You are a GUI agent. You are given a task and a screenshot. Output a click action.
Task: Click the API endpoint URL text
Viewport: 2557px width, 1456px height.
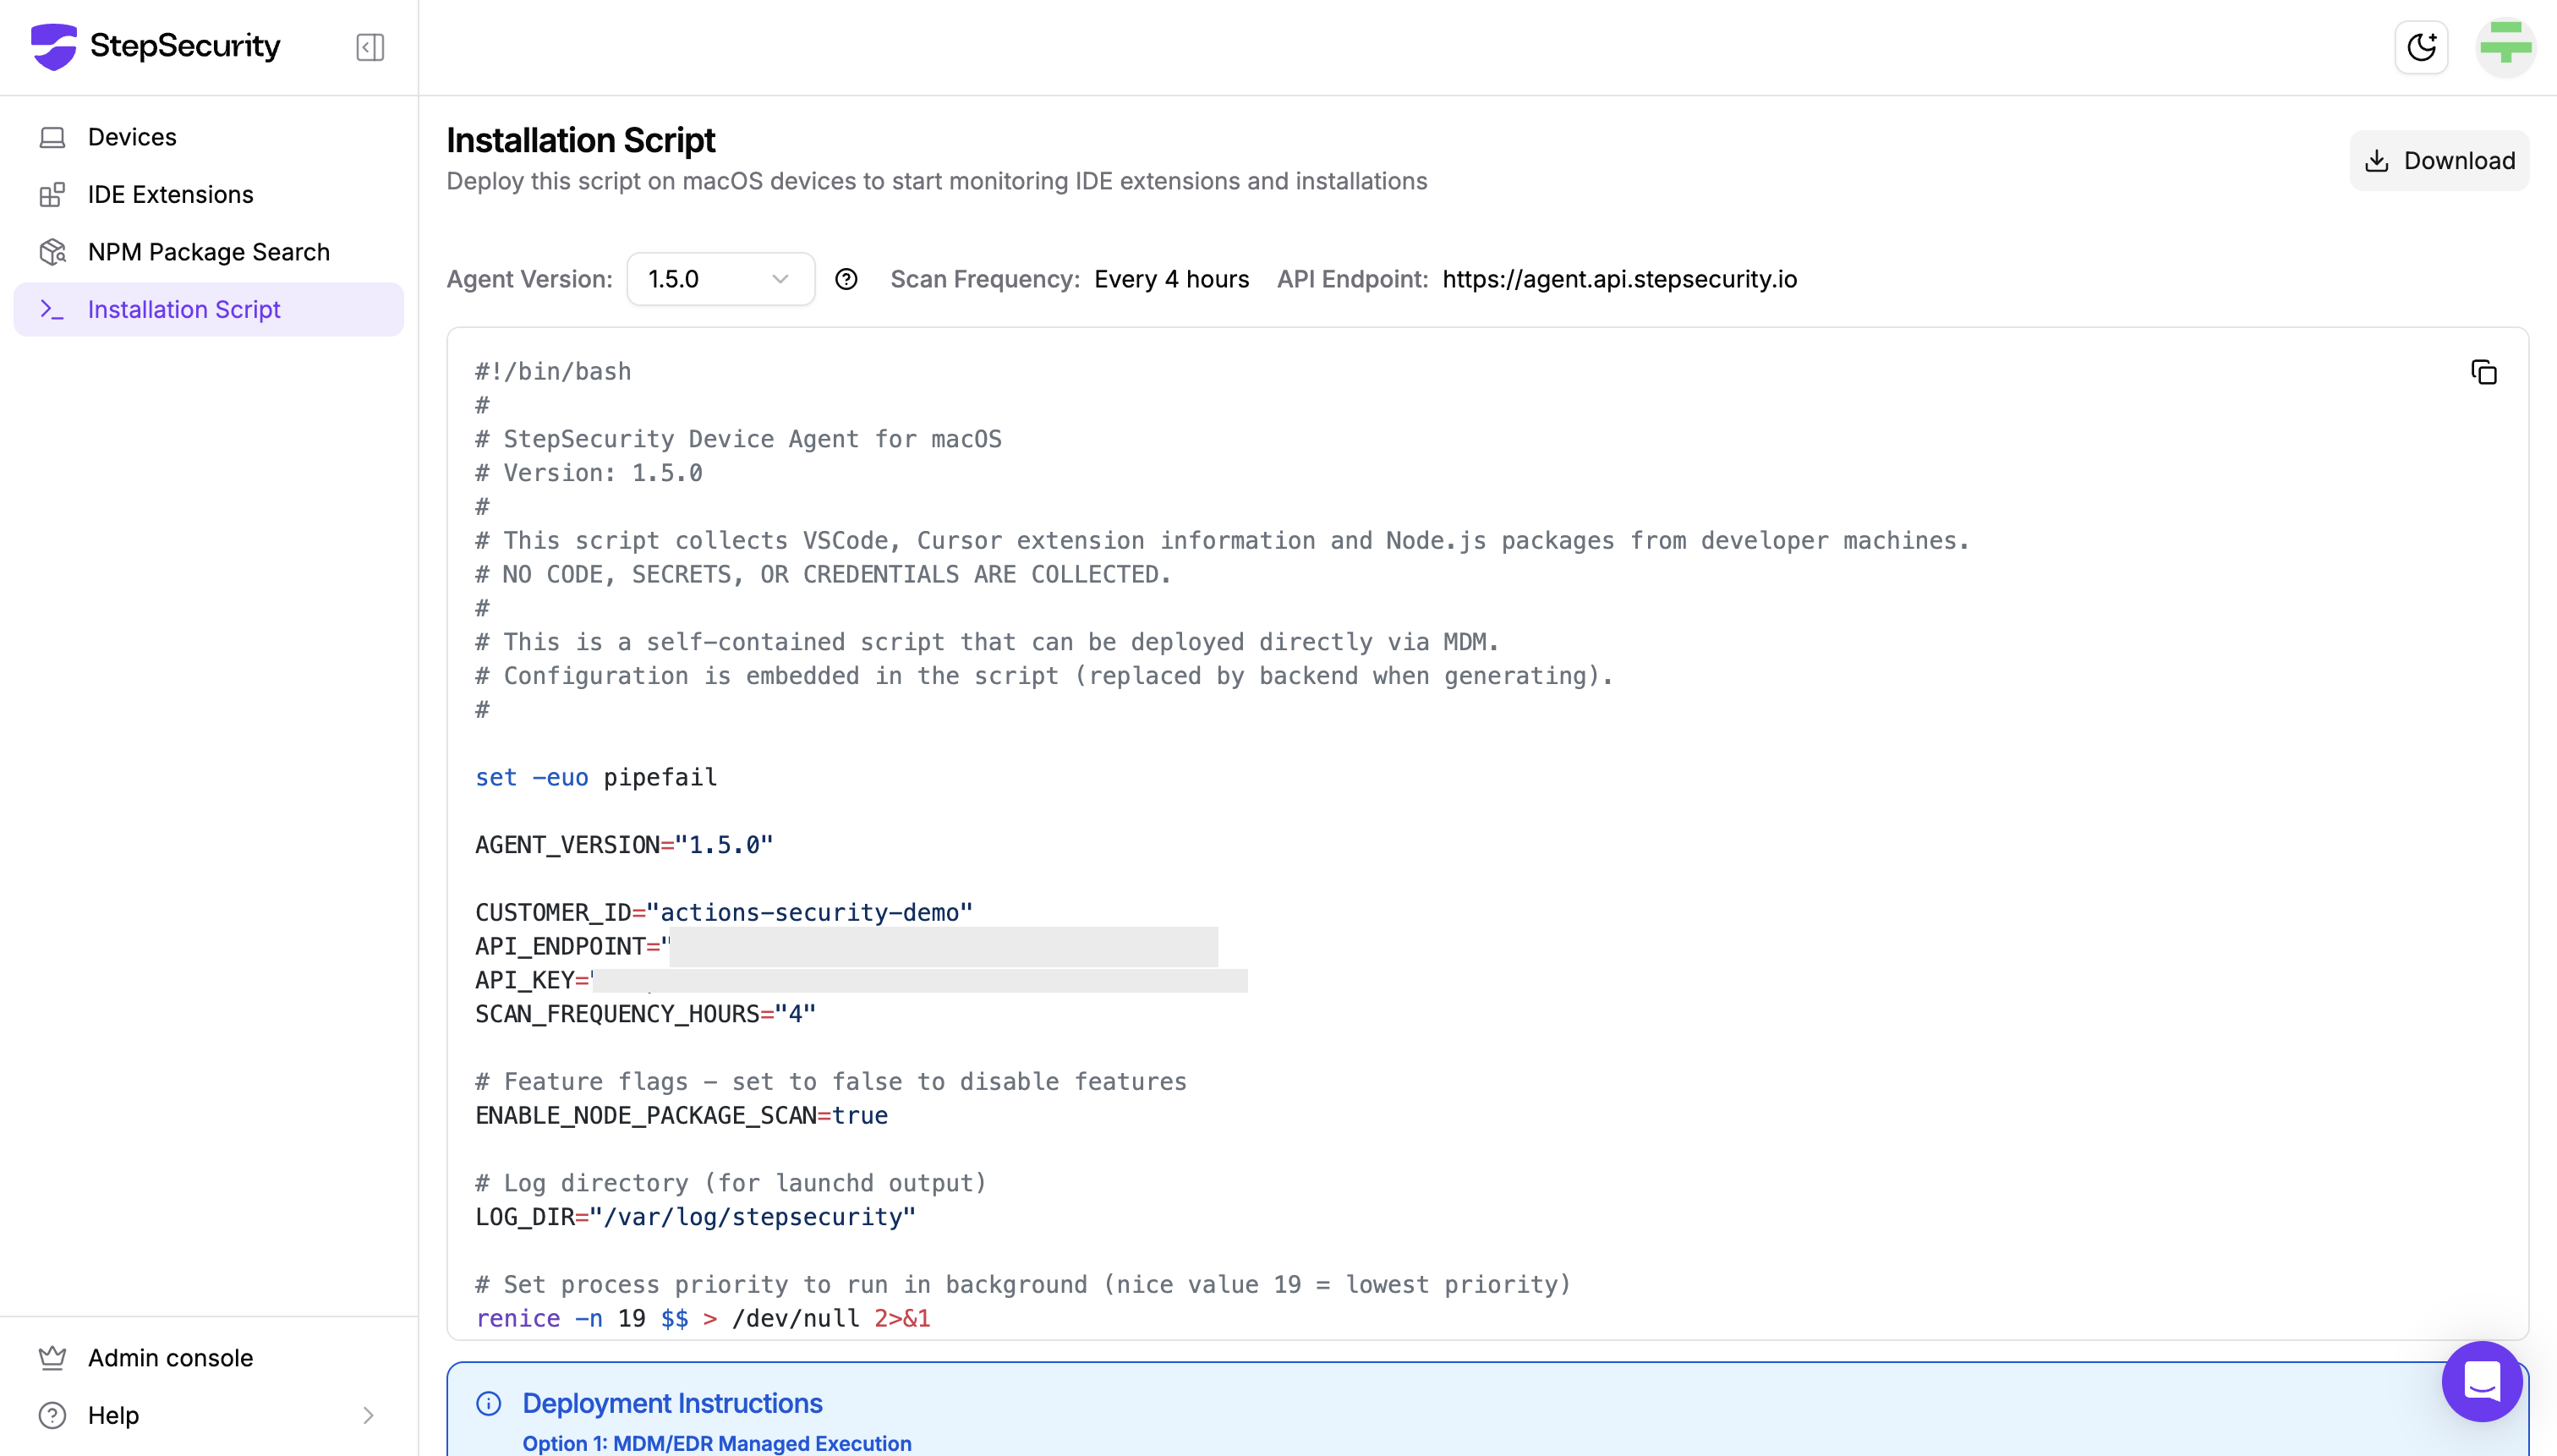pyautogui.click(x=1619, y=279)
